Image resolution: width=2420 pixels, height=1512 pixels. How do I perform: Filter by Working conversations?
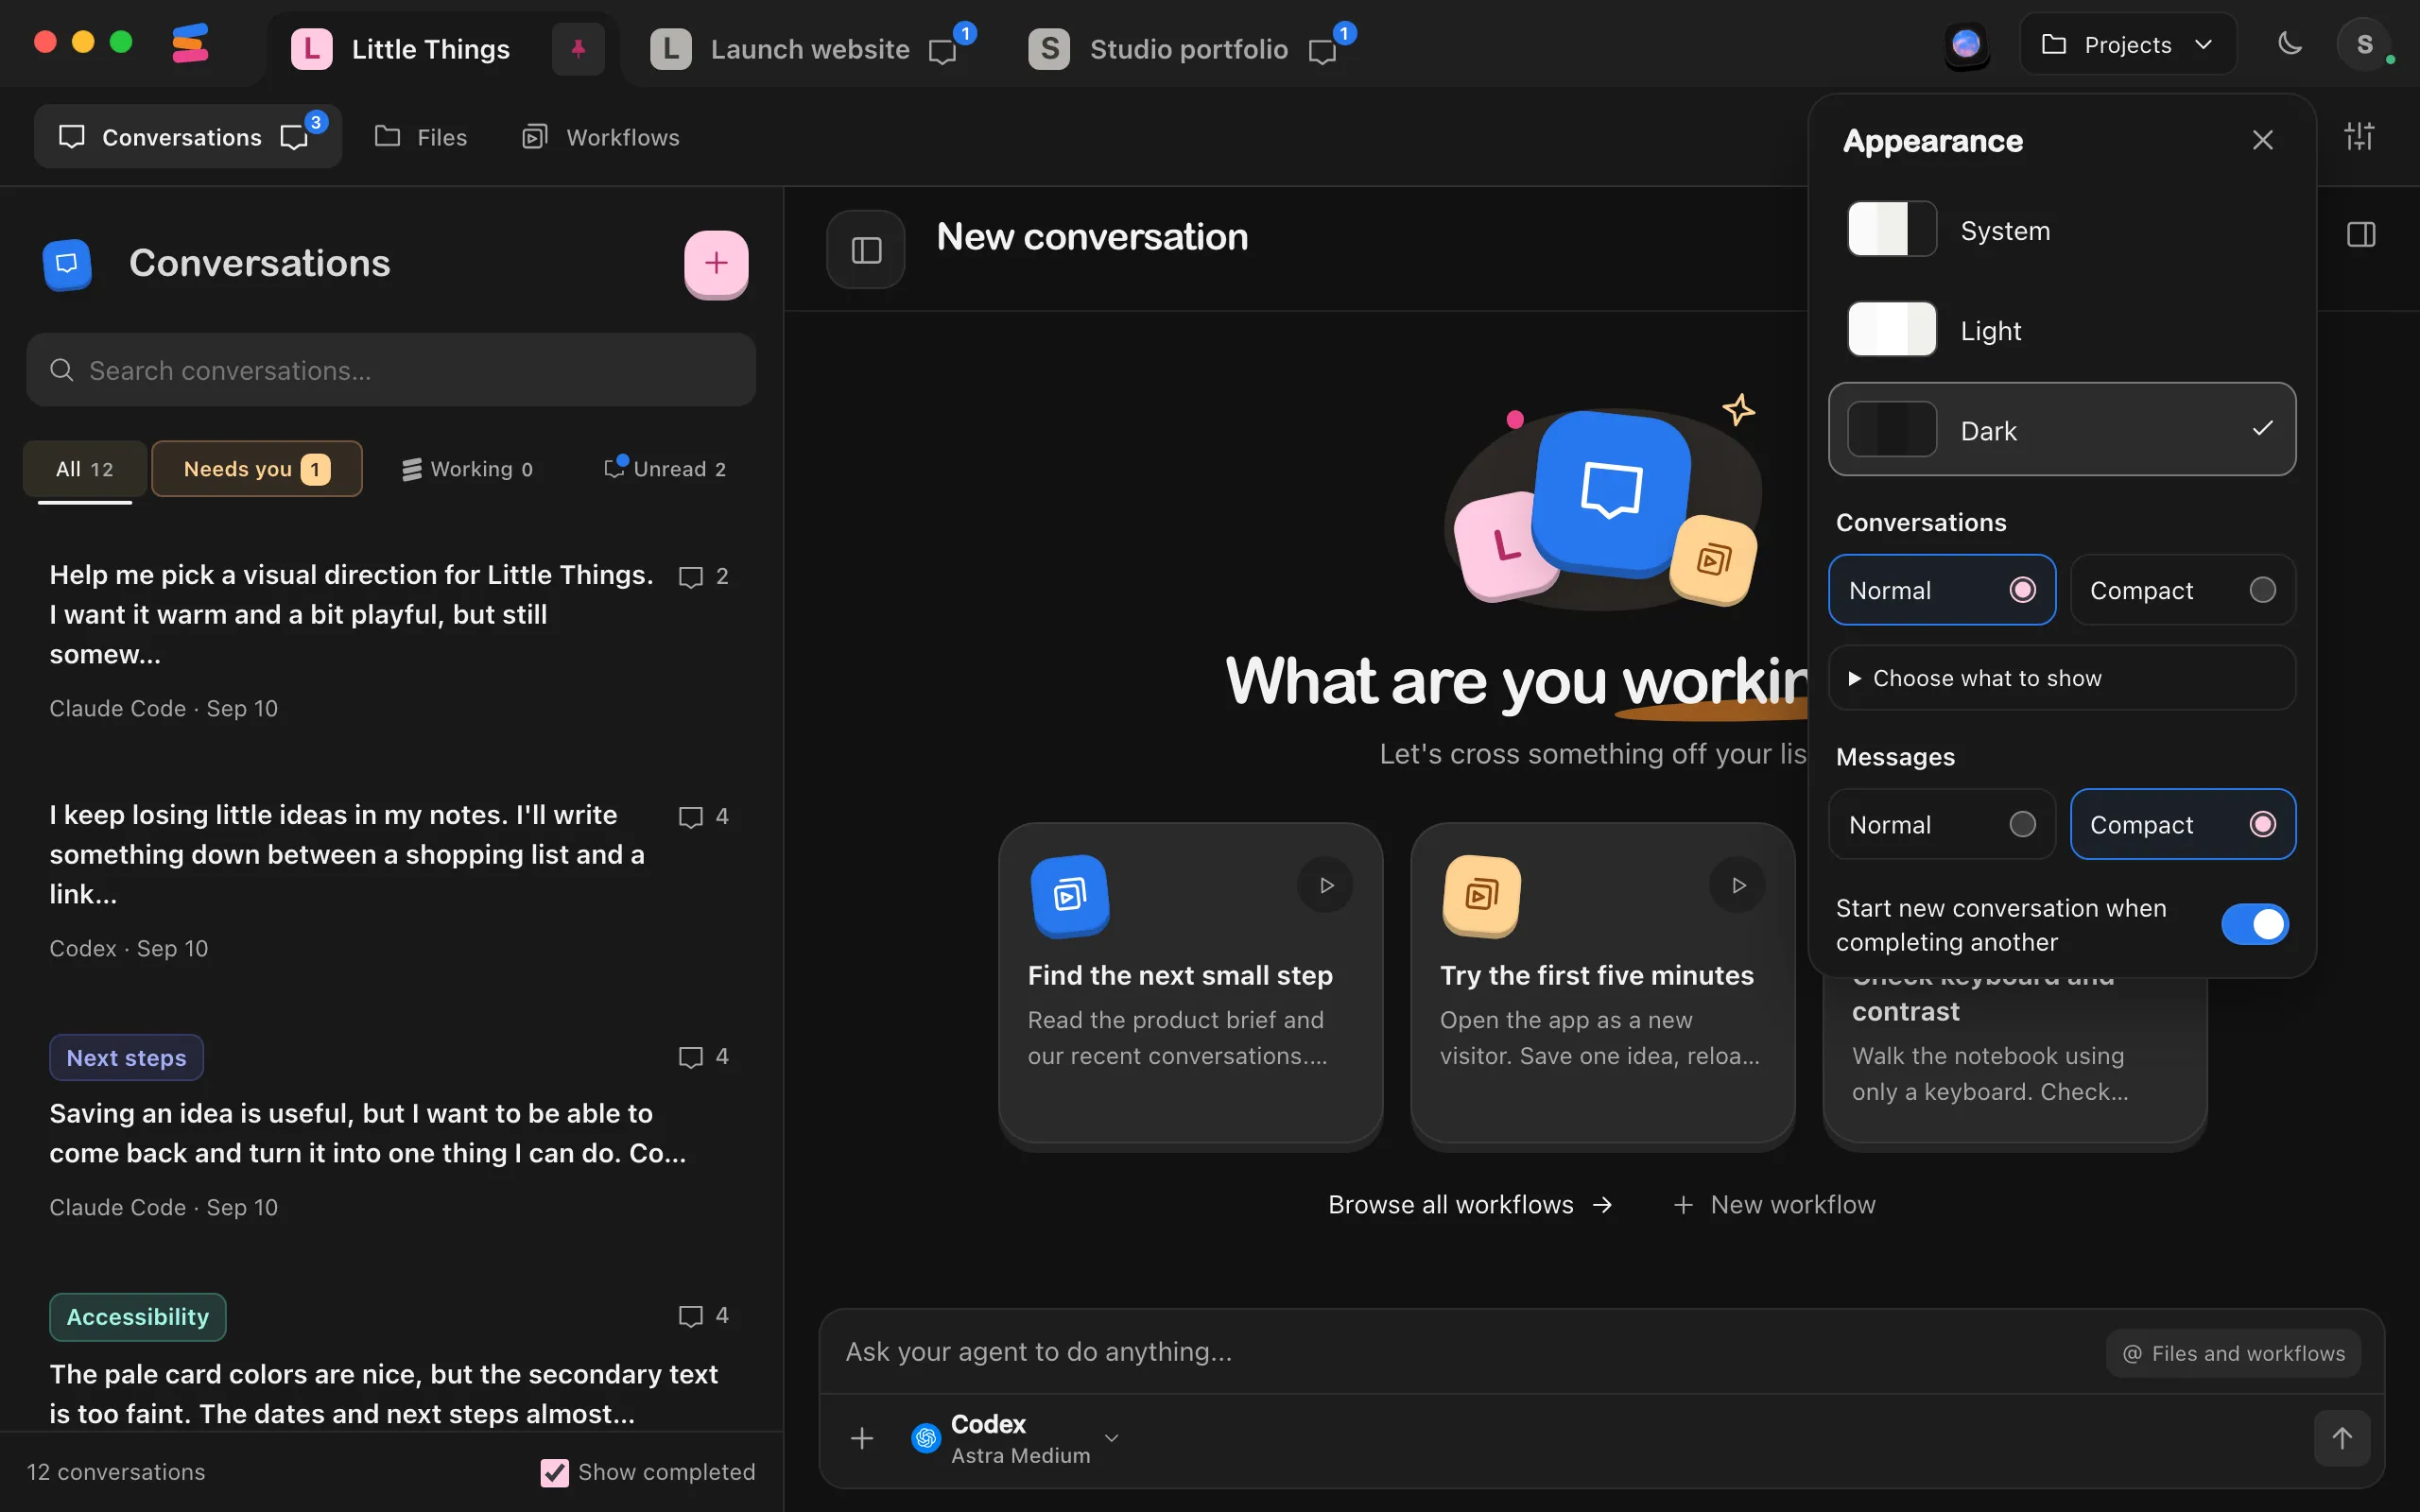pos(468,469)
